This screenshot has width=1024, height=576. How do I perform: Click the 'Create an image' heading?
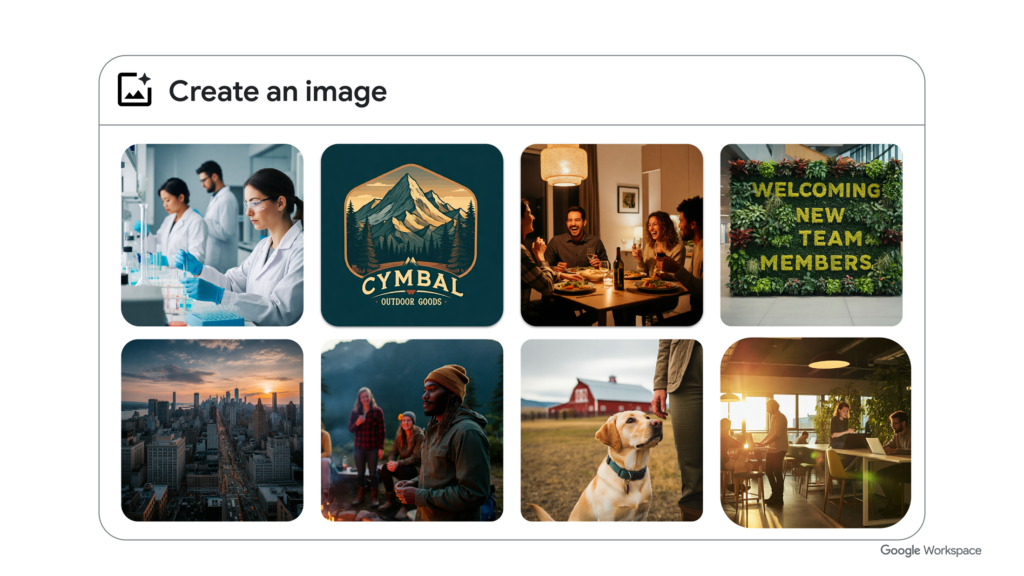(277, 91)
